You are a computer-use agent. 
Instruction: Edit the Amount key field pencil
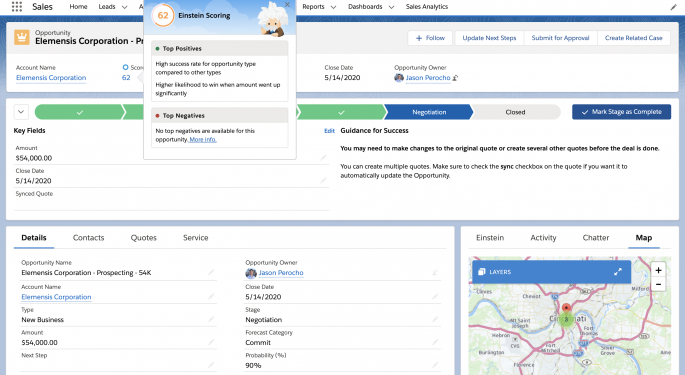pos(323,157)
